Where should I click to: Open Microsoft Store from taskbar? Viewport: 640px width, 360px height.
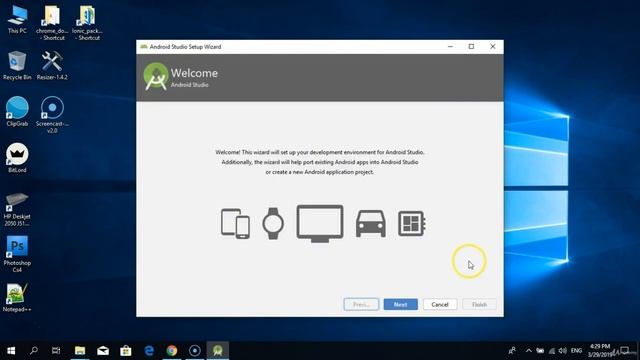(126, 351)
